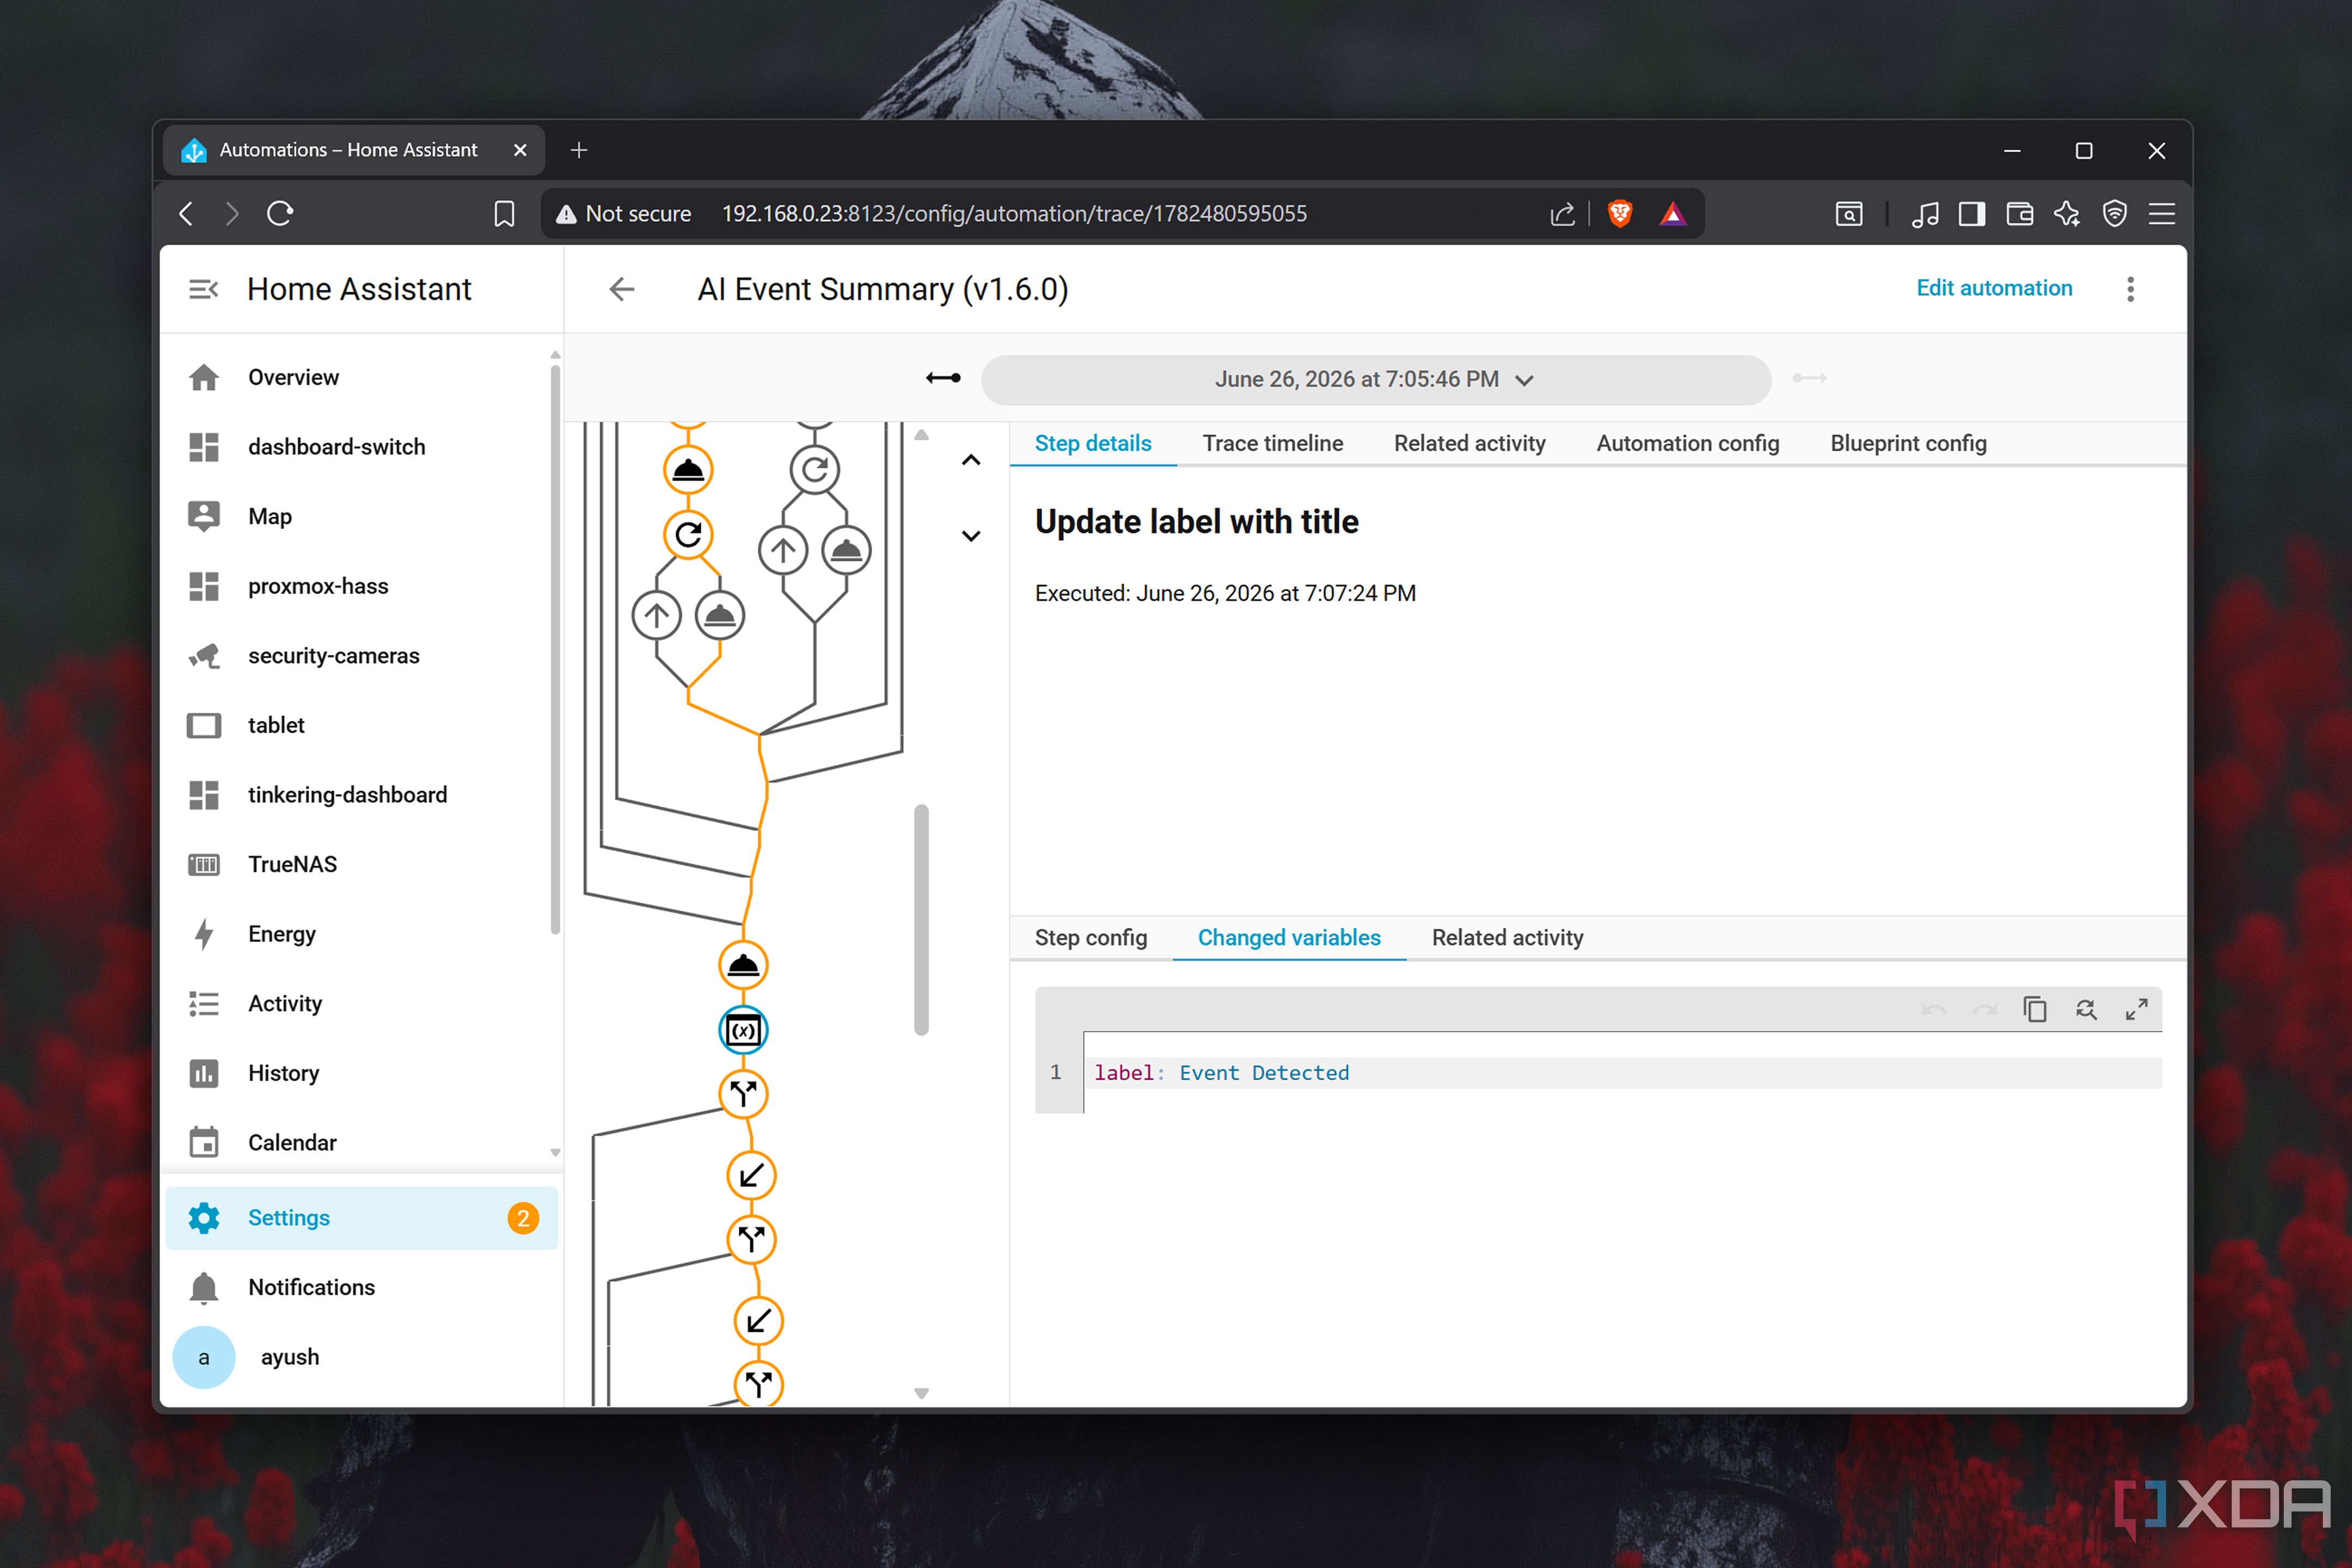
Task: Switch to the Blueprint config tab
Action: (x=1908, y=444)
